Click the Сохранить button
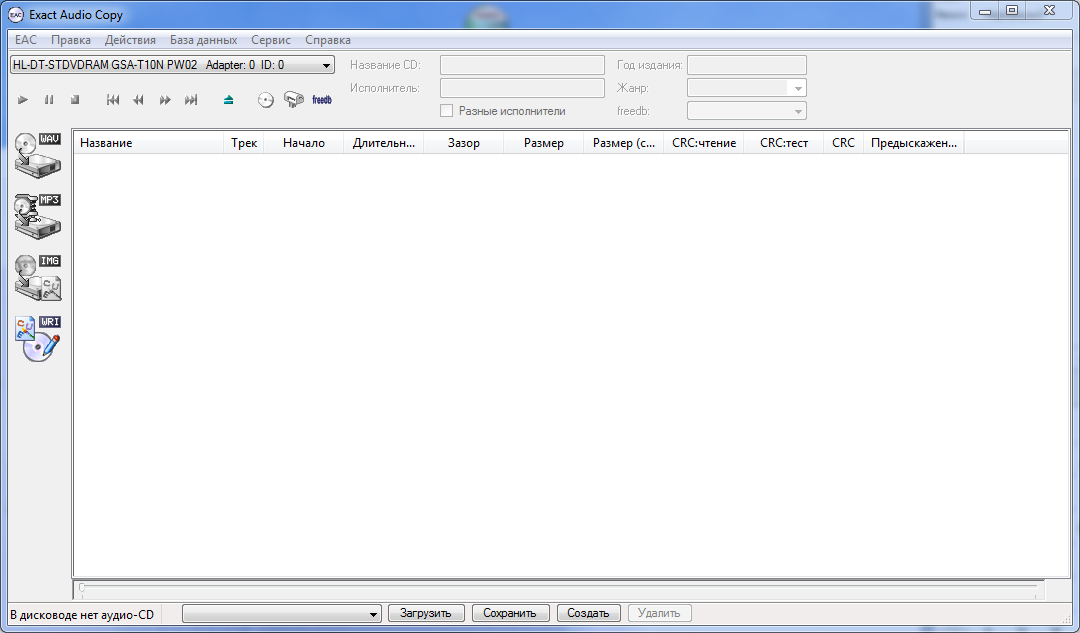Screen dimensions: 1080x633 coord(510,613)
